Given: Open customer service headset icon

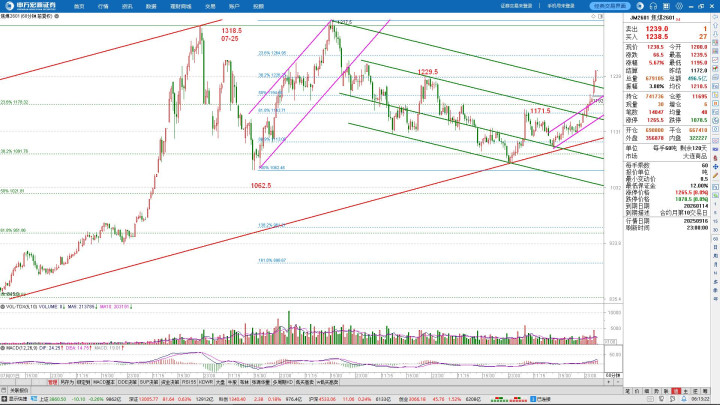Looking at the screenshot, I should [x=653, y=6].
